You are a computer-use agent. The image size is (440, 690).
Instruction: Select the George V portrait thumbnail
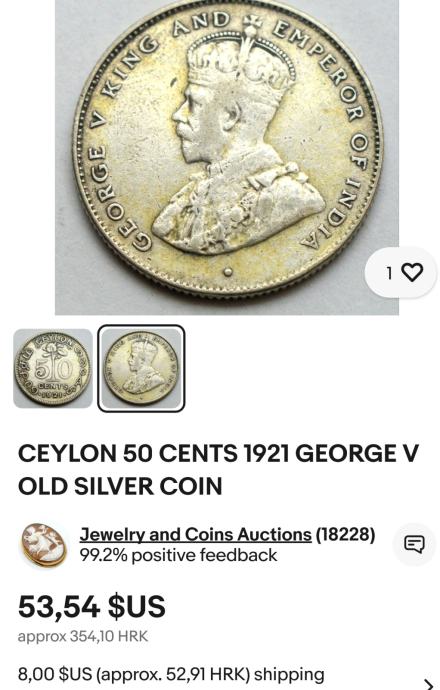(141, 369)
